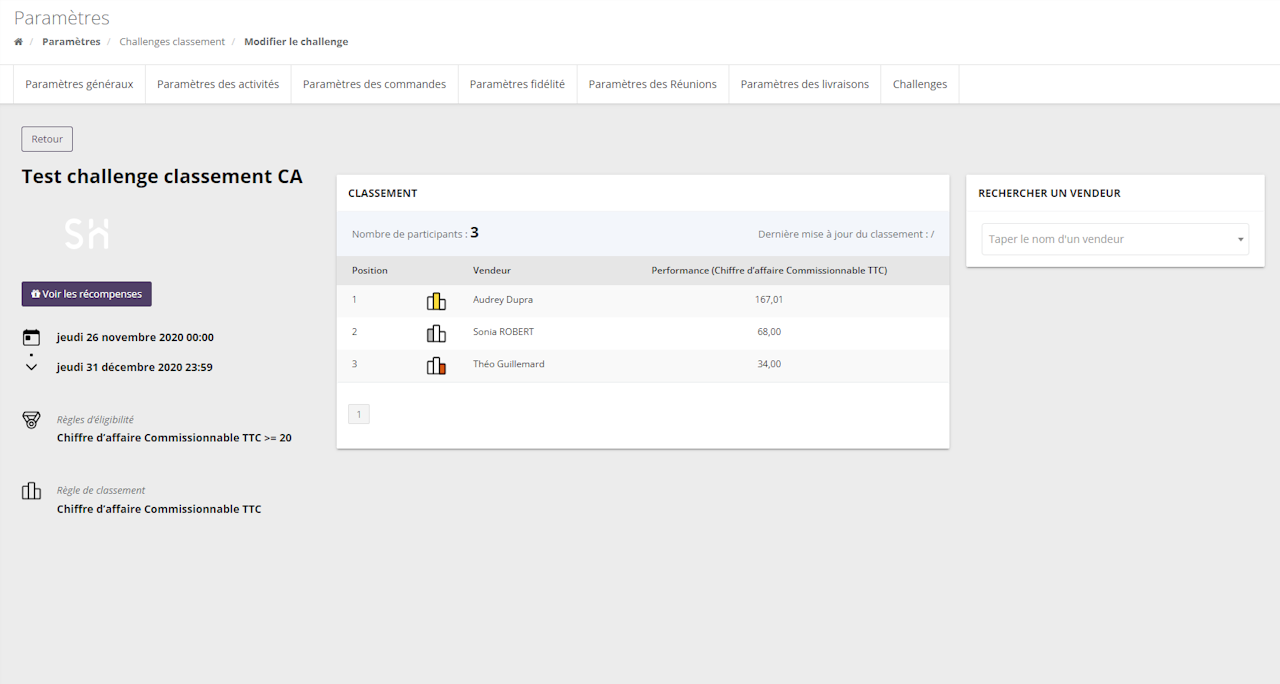
Task: Click the 'Voir les récompenses' button
Action: coord(87,295)
